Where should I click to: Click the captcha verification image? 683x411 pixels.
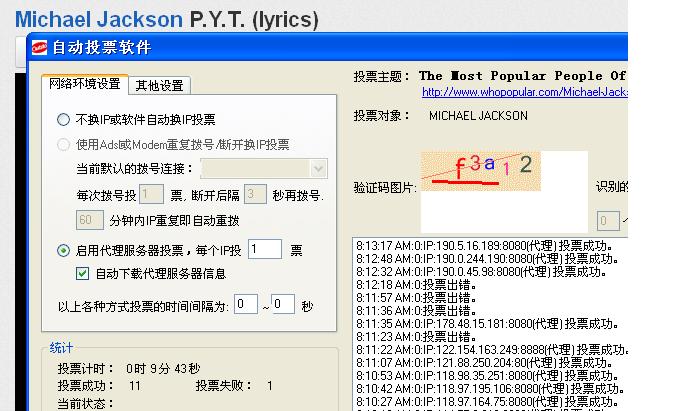tap(481, 169)
